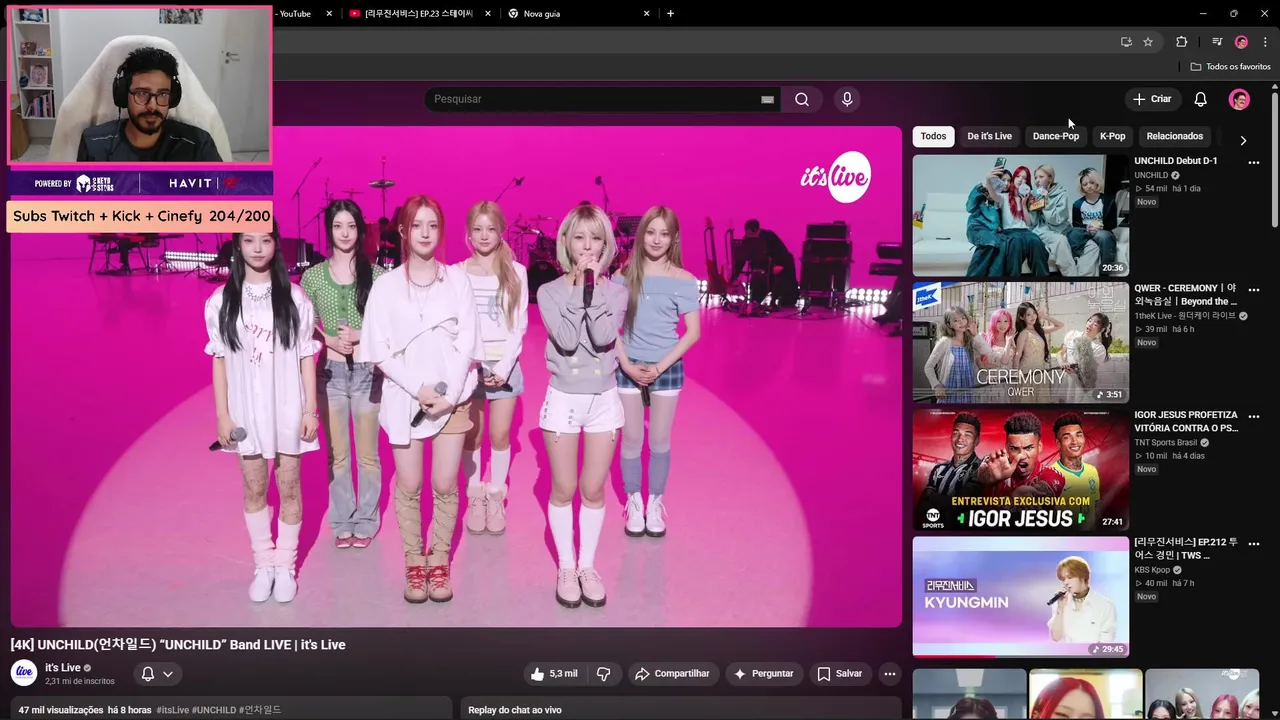Click the UNCHILD channel name
Screen dimensions: 1280x720
[1151, 175]
